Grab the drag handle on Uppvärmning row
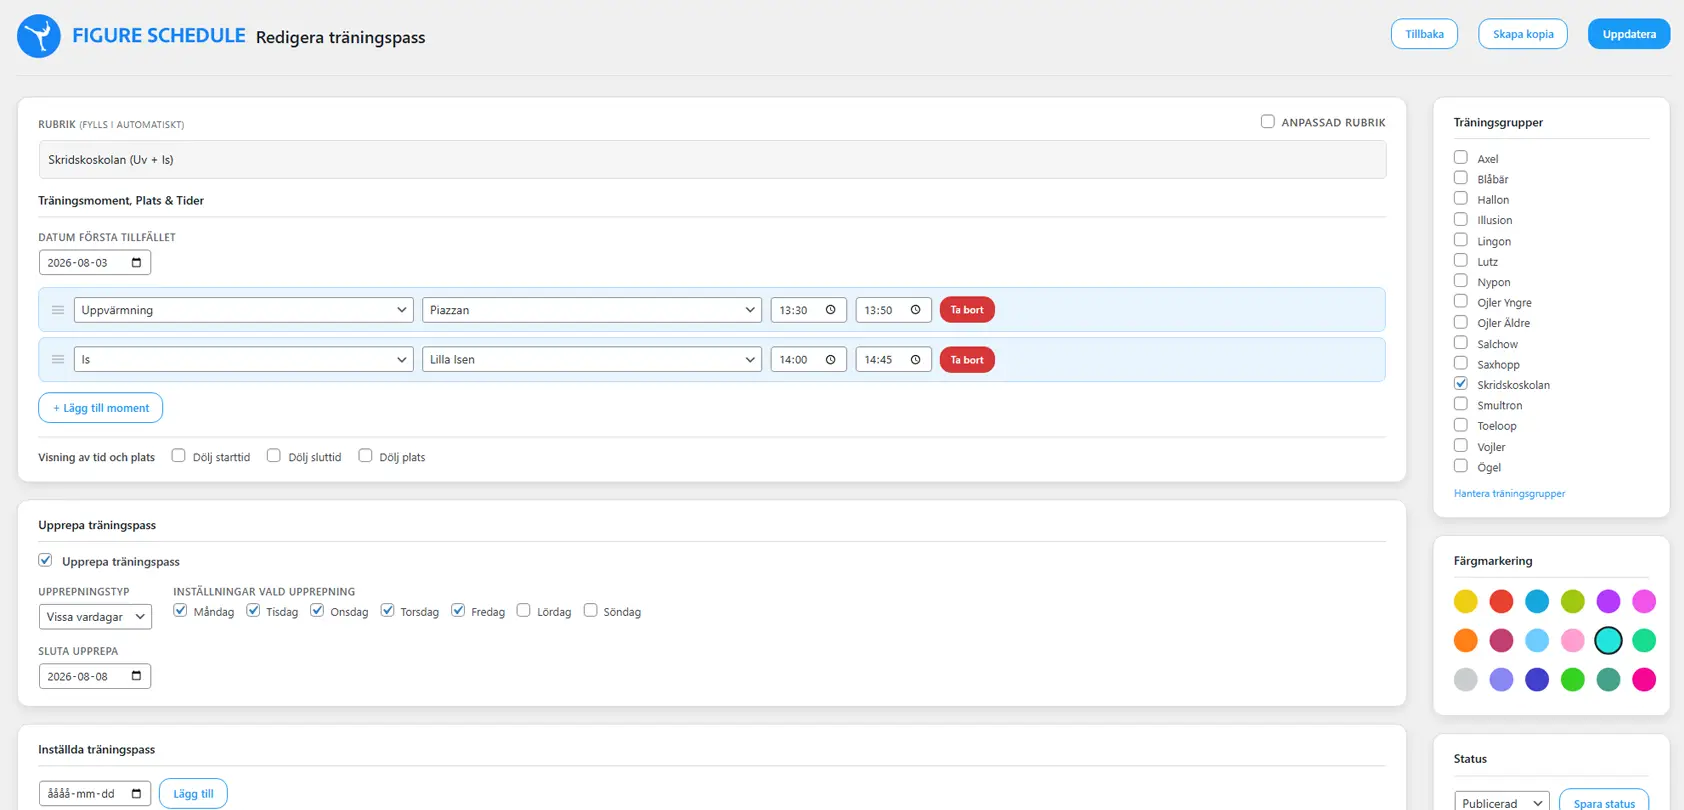The height and width of the screenshot is (810, 1684). point(58,310)
